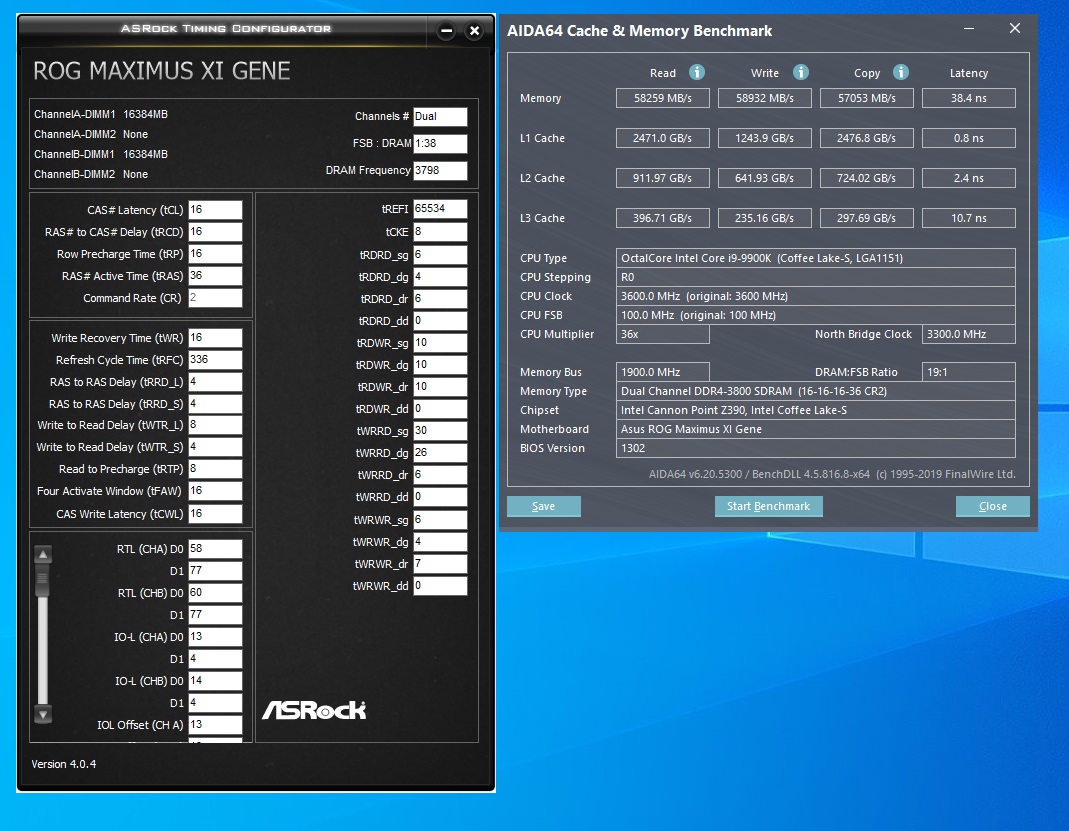
Task: Click the DRAM Frequency field
Action: pyautogui.click(x=440, y=170)
